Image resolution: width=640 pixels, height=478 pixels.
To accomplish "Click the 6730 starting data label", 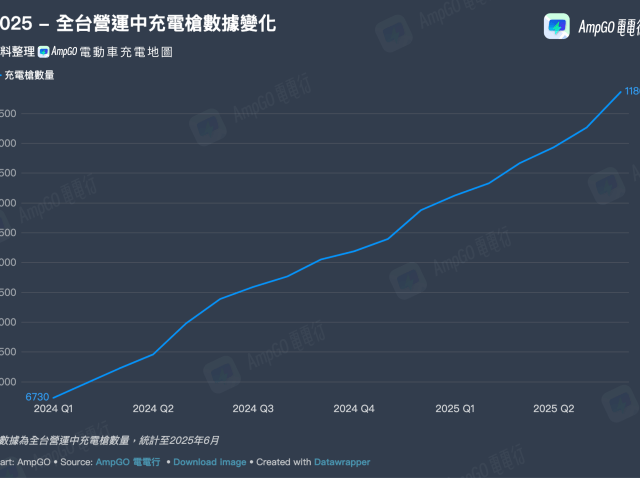I will 37,397.
